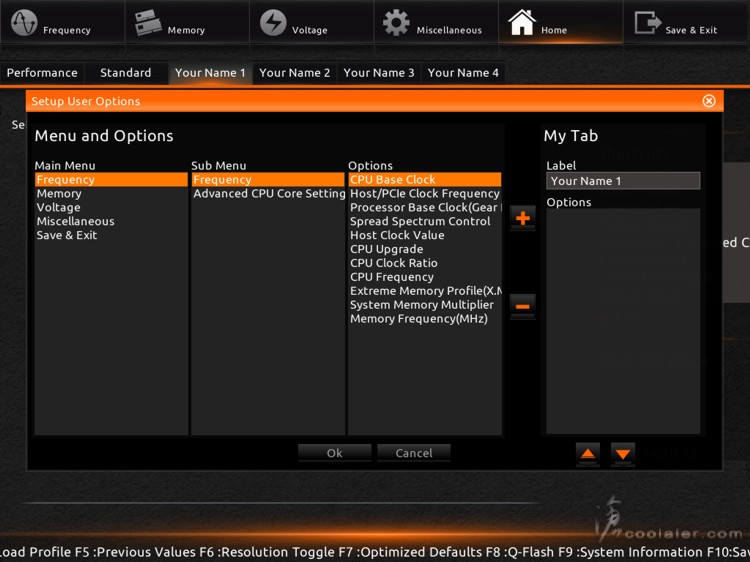The image size is (750, 562).
Task: Edit the Label field containing Your Name 1
Action: click(623, 181)
